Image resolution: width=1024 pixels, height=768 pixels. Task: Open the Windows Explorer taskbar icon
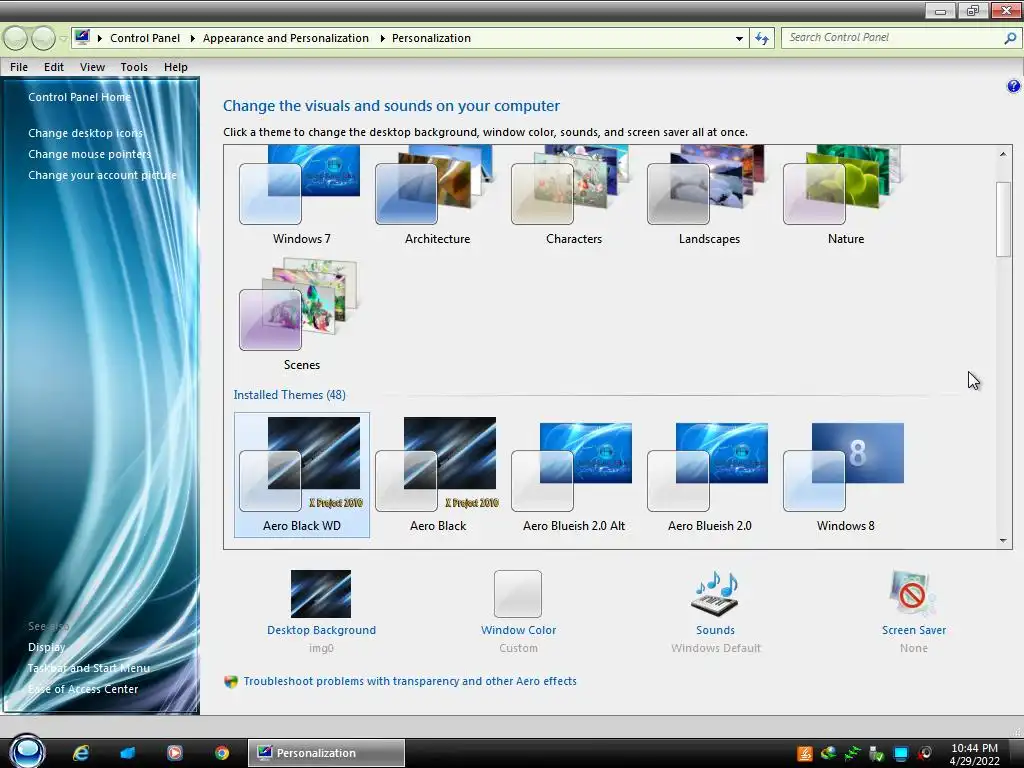click(x=127, y=753)
